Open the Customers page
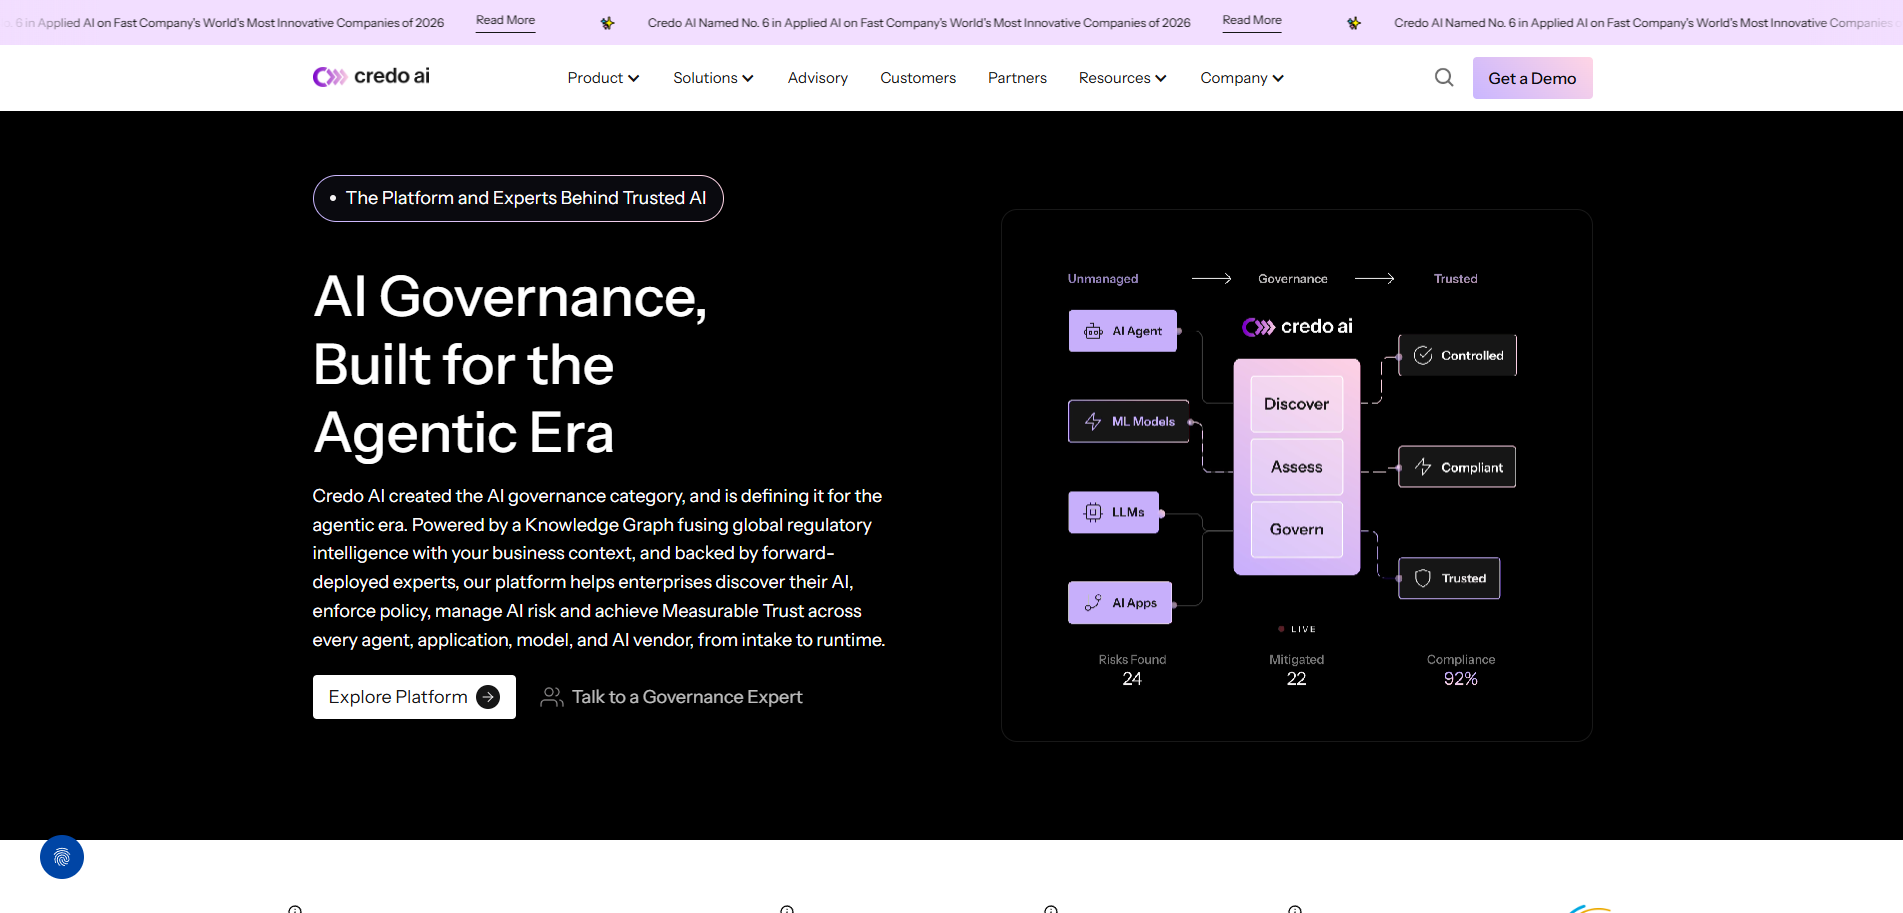Screen dimensions: 1903x913 tap(918, 78)
